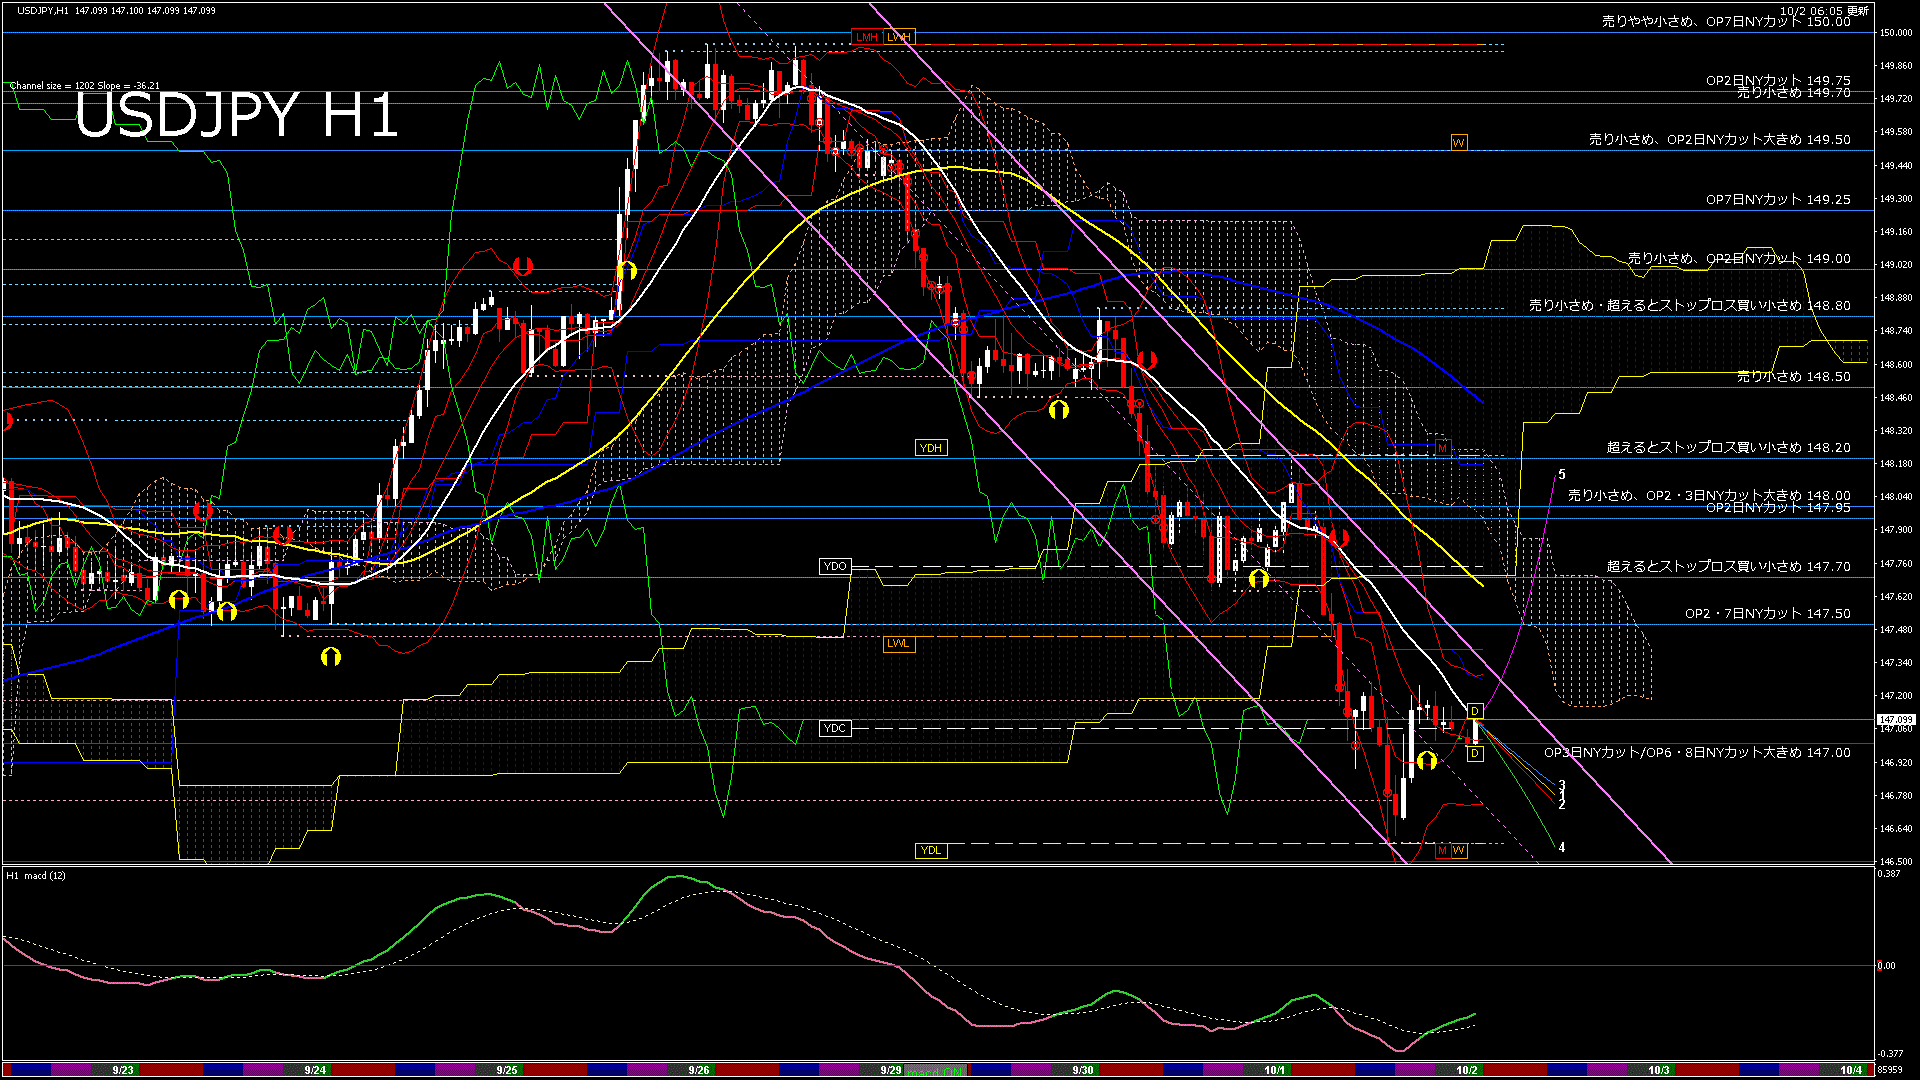The width and height of the screenshot is (1920, 1080).
Task: Click the 10/2 date label on time axis
Action: tap(1466, 1070)
